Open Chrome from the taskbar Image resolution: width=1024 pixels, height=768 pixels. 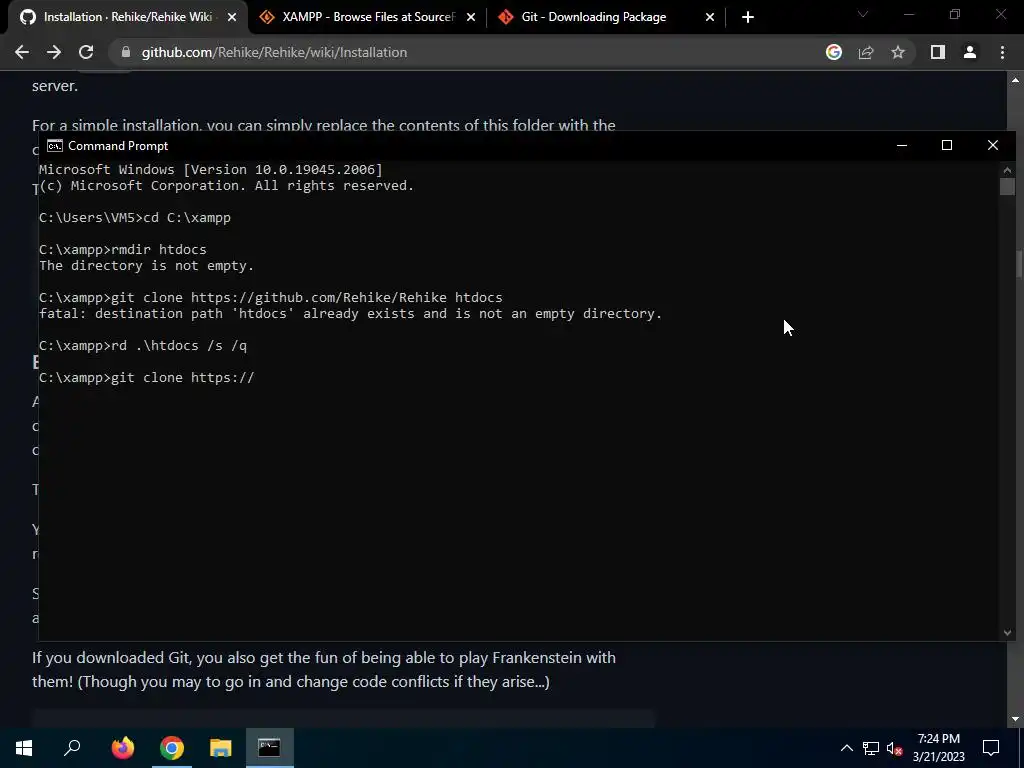[x=172, y=748]
